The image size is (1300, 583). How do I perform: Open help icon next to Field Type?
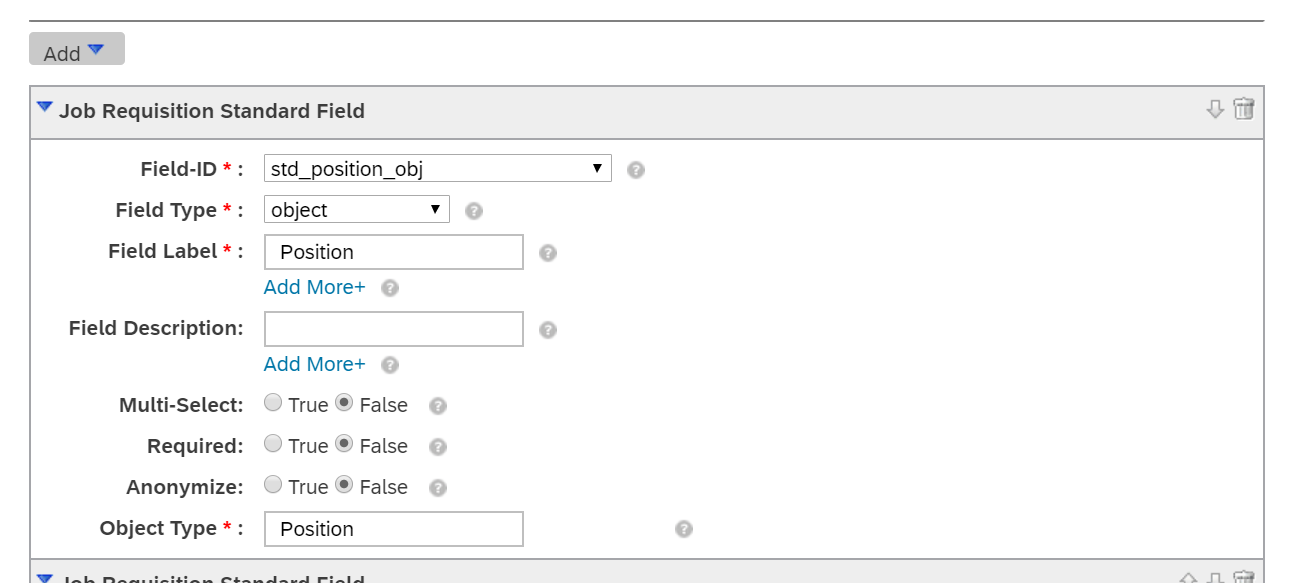click(474, 211)
